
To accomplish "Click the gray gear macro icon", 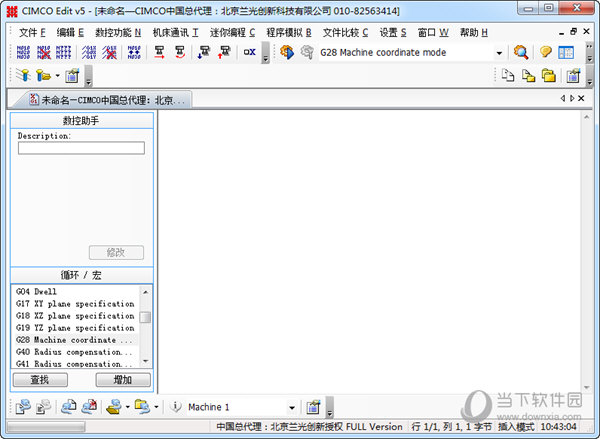I will coord(307,52).
